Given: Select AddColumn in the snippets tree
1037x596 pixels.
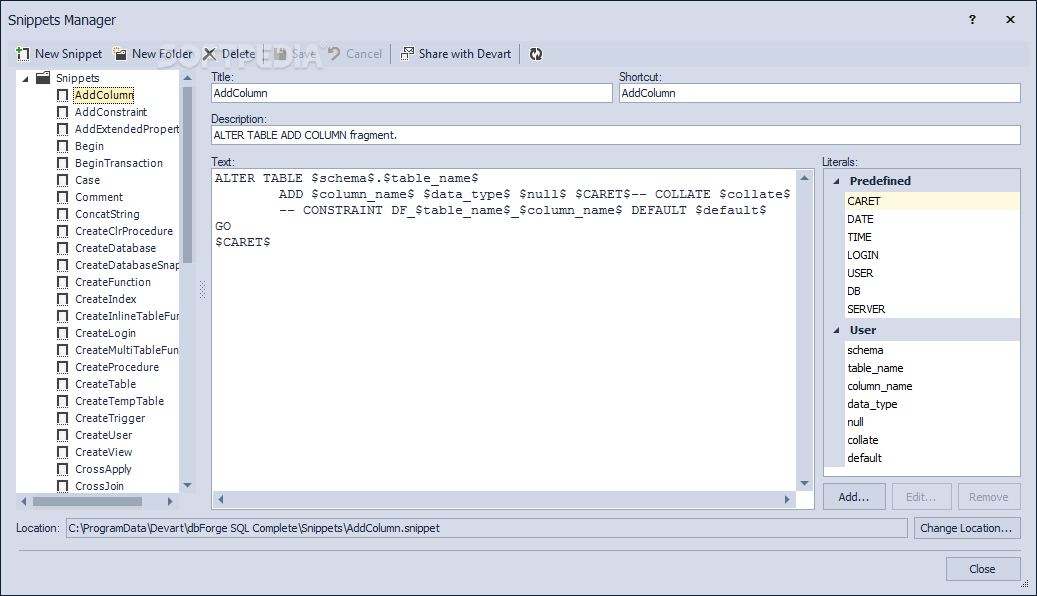Looking at the screenshot, I should coord(104,95).
